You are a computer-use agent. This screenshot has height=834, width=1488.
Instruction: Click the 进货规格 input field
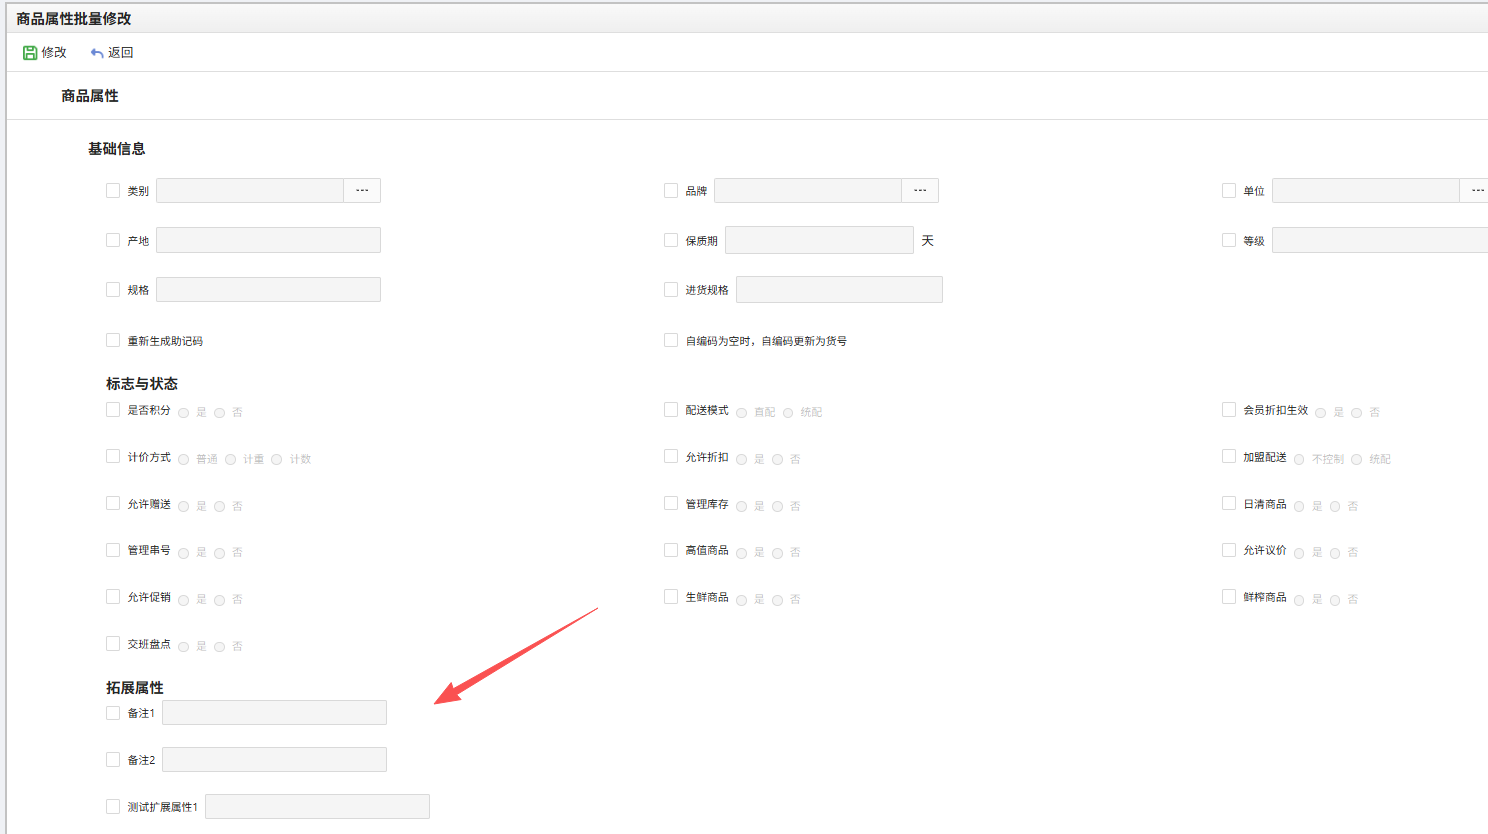click(839, 290)
